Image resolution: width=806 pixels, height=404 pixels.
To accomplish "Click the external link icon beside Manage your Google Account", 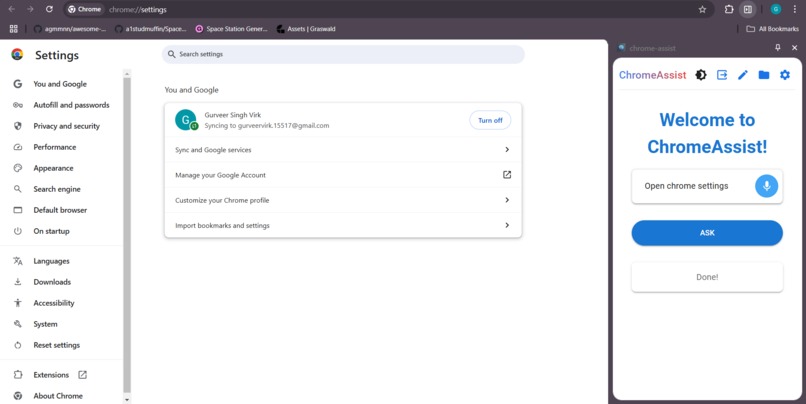I will [x=507, y=175].
